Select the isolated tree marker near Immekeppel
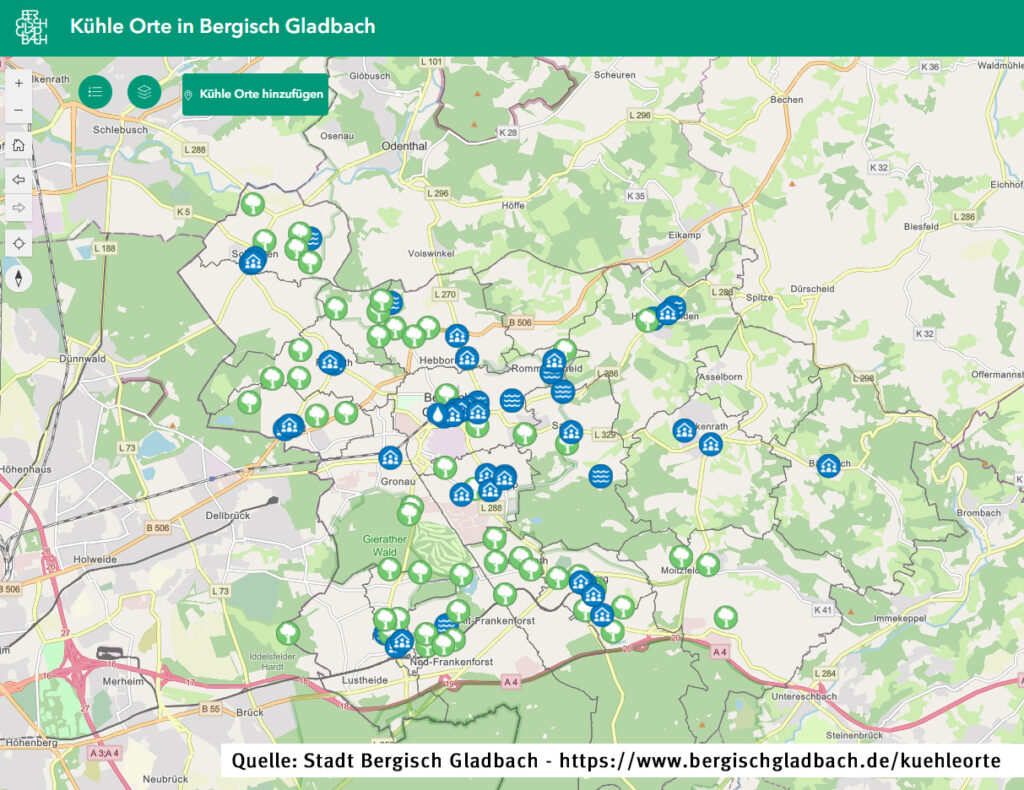 tap(725, 617)
